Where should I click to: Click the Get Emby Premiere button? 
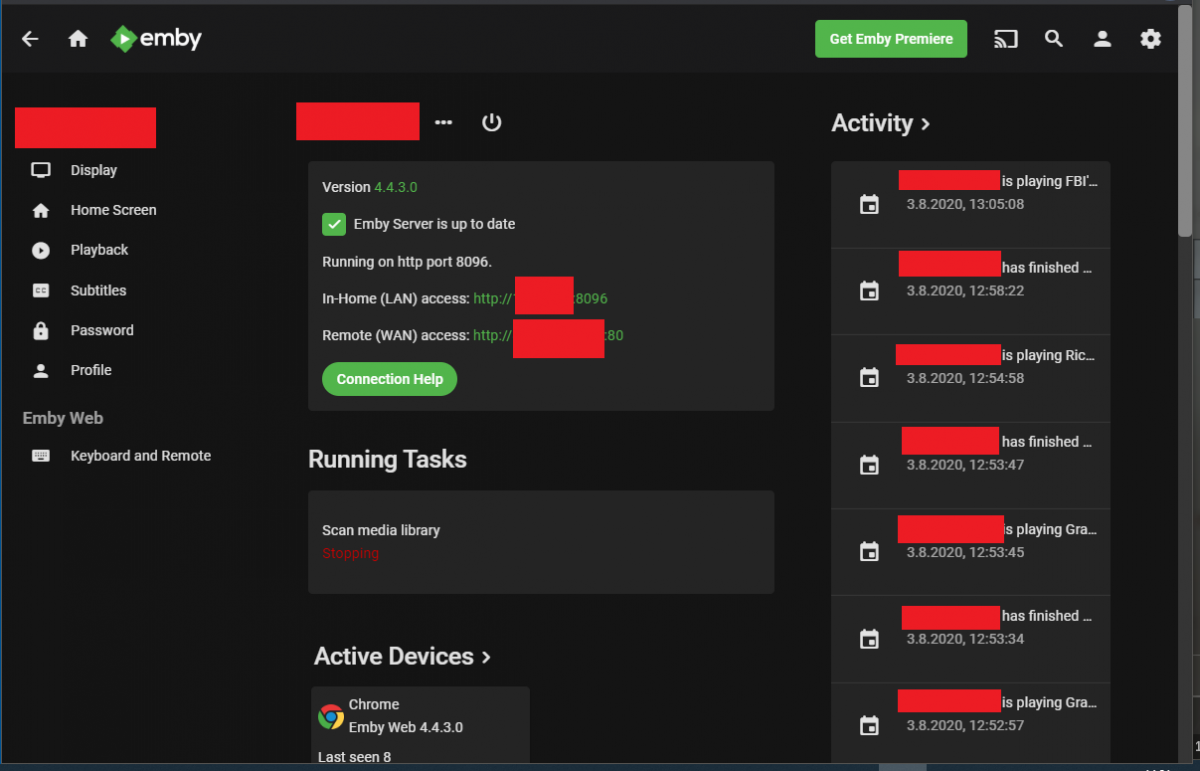click(x=890, y=38)
